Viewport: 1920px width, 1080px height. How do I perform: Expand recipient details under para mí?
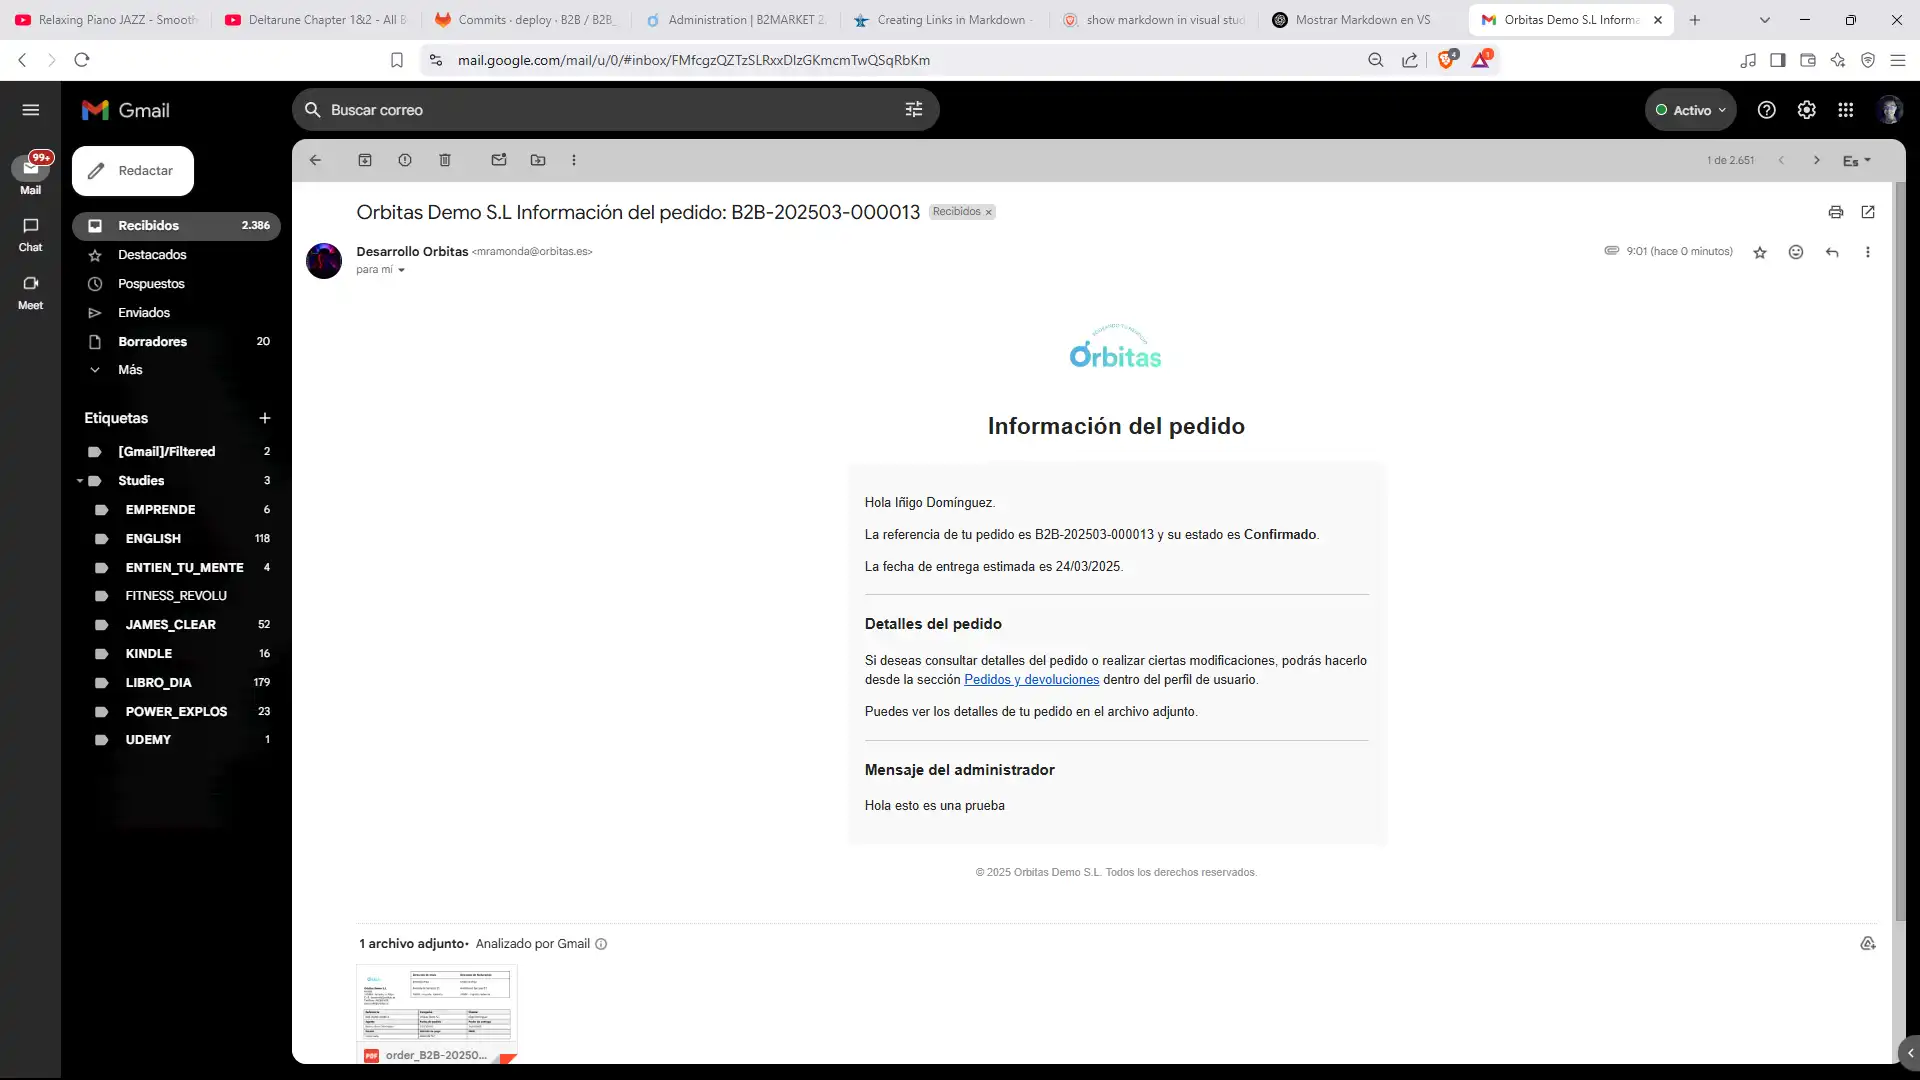pyautogui.click(x=399, y=270)
